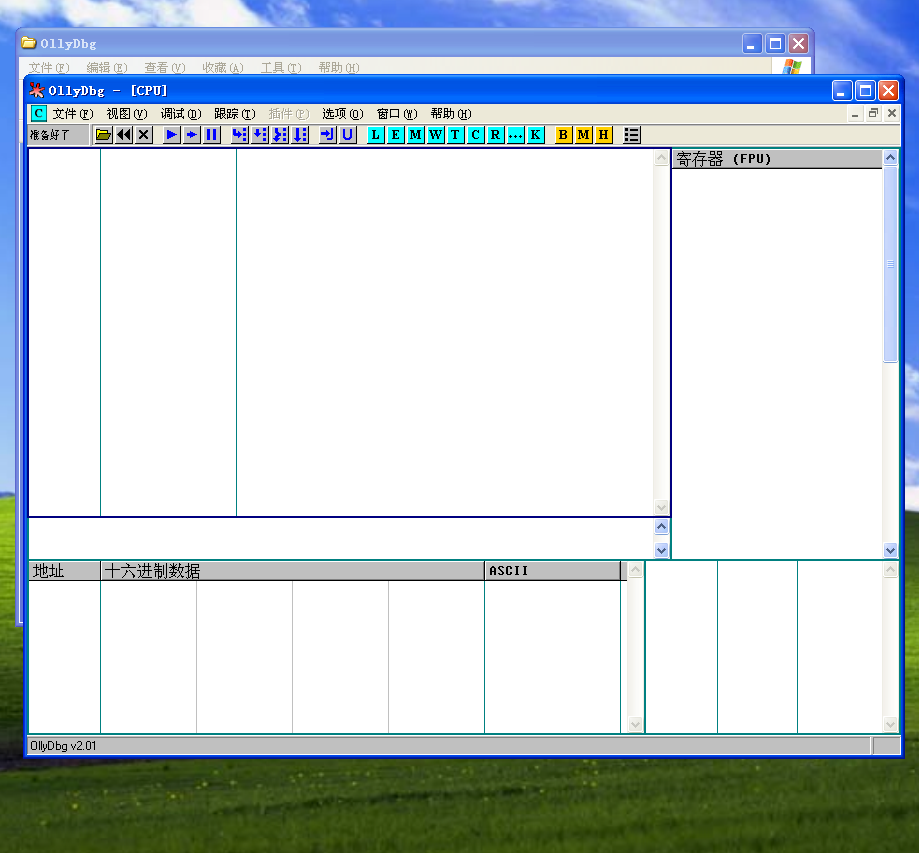
Task: Click the 十六进制数据 column header
Action: (292, 571)
